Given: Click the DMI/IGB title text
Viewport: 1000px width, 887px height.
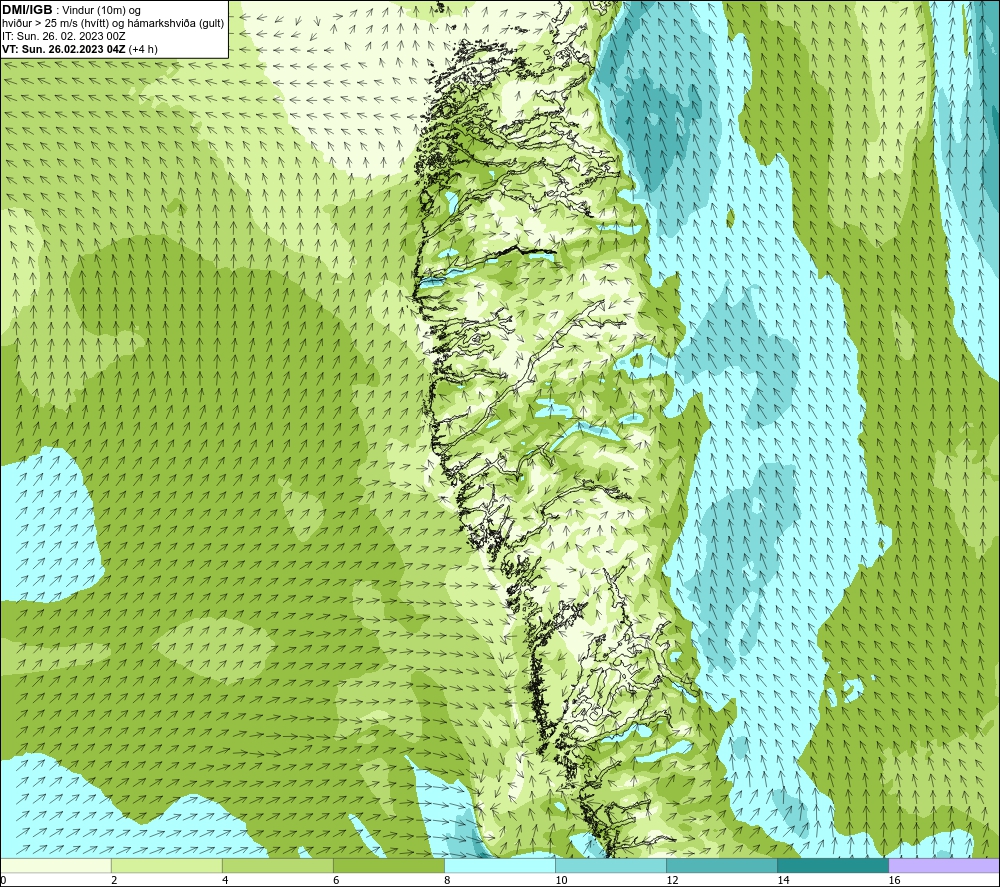Looking at the screenshot, I should (27, 10).
